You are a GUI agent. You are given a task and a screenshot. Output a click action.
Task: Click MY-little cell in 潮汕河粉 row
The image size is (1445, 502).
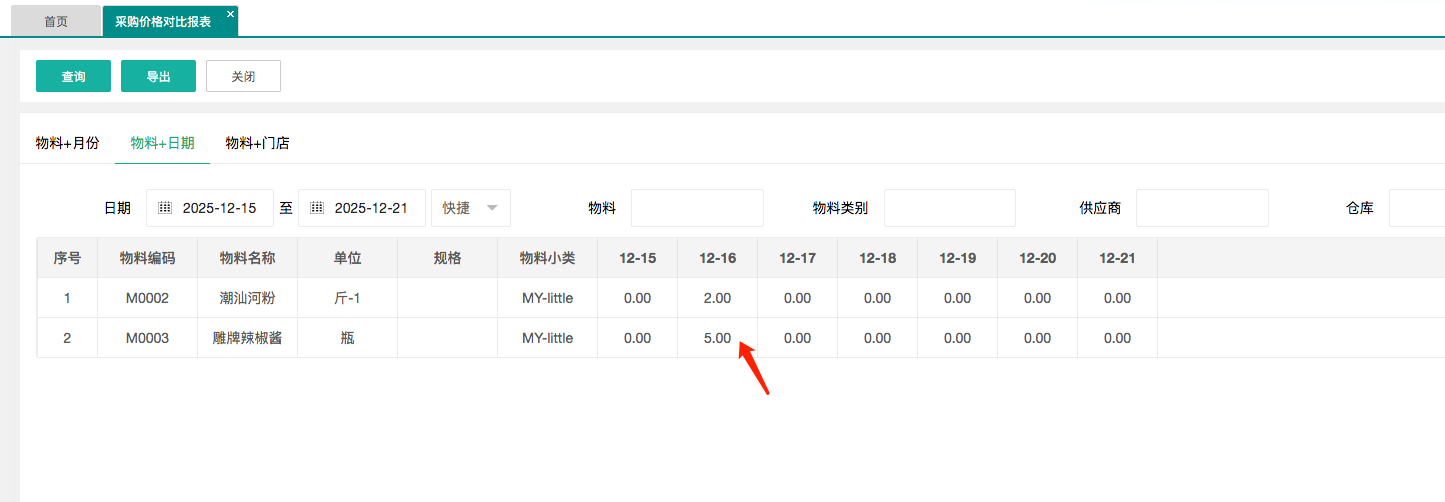coord(547,298)
